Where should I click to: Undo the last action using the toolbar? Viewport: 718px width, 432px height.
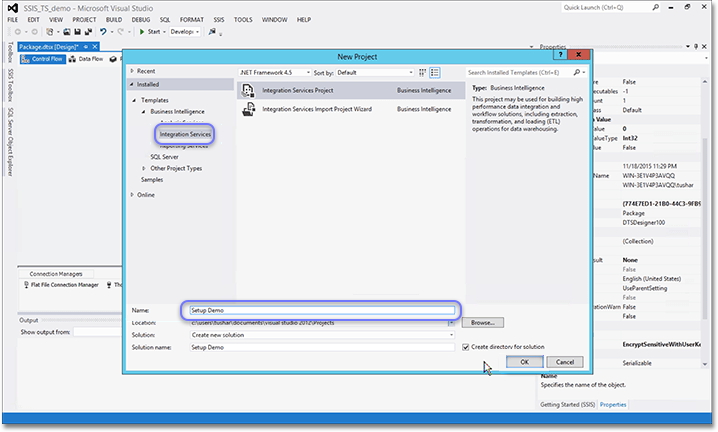point(103,32)
